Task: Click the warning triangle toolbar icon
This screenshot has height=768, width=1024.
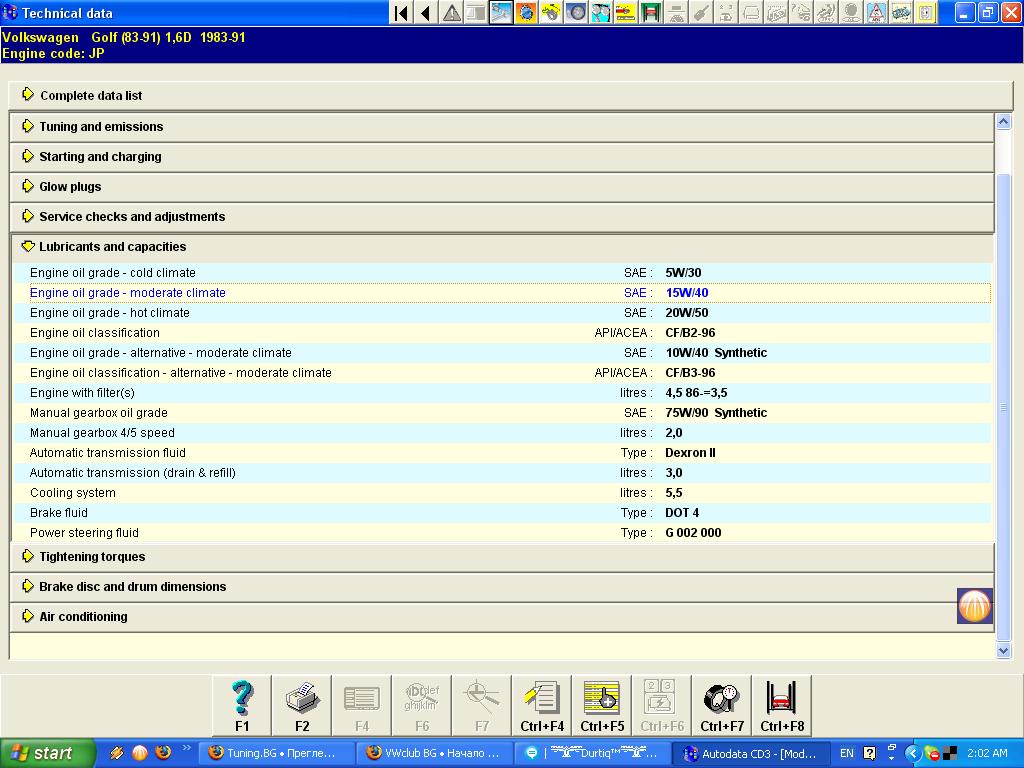Action: click(452, 13)
